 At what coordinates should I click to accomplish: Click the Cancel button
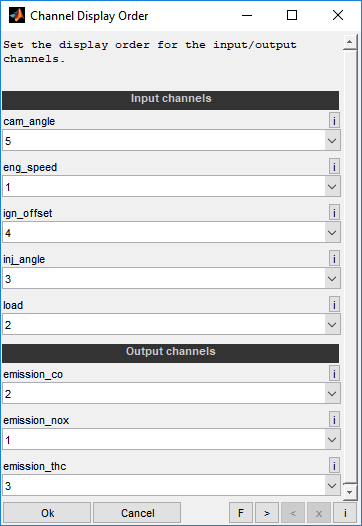(x=137, y=513)
